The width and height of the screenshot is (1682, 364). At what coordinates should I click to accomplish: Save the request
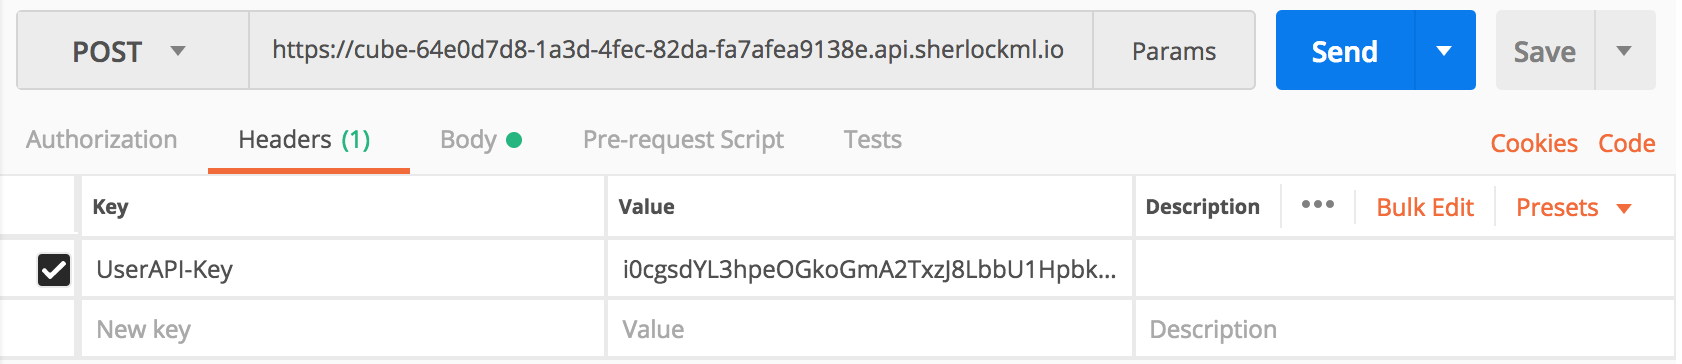1545,51
